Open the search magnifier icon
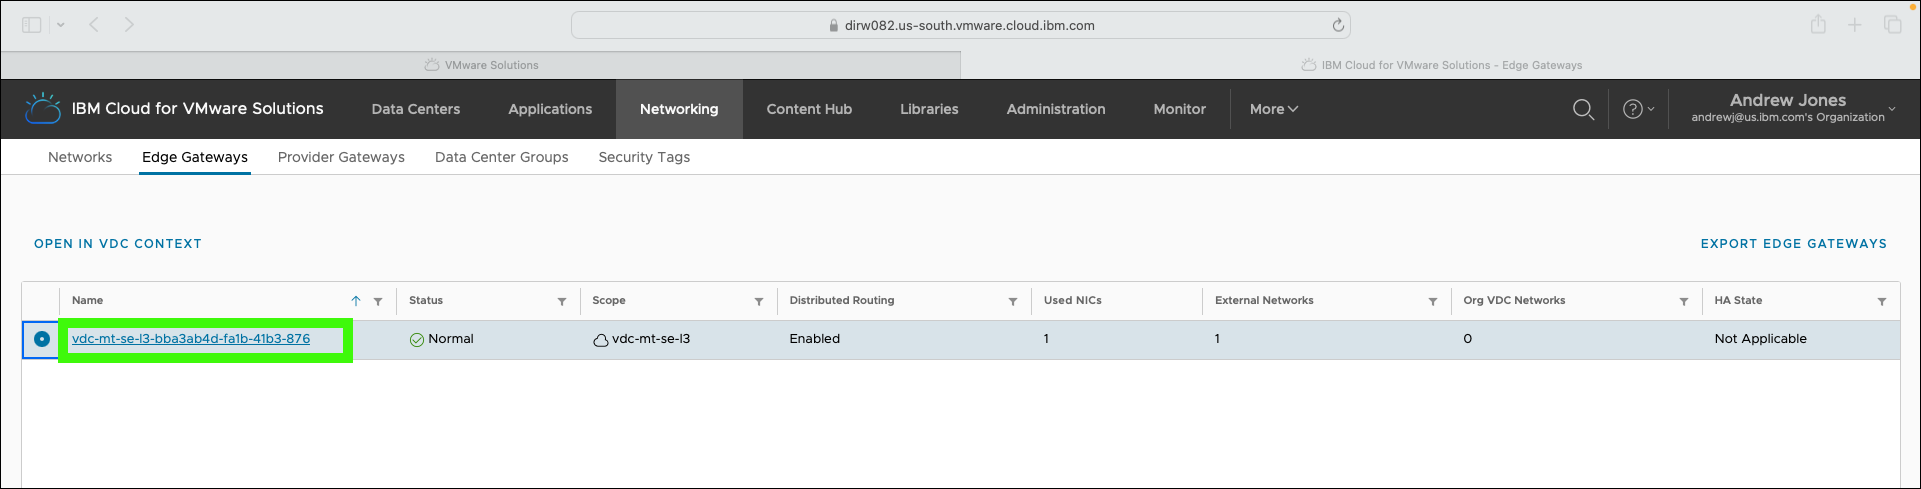The height and width of the screenshot is (489, 1921). 1583,109
